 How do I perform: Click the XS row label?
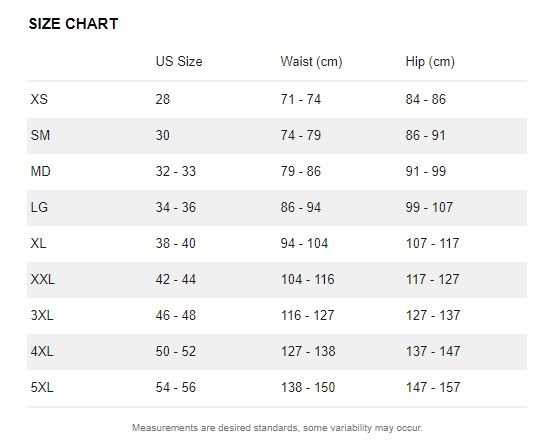point(39,99)
